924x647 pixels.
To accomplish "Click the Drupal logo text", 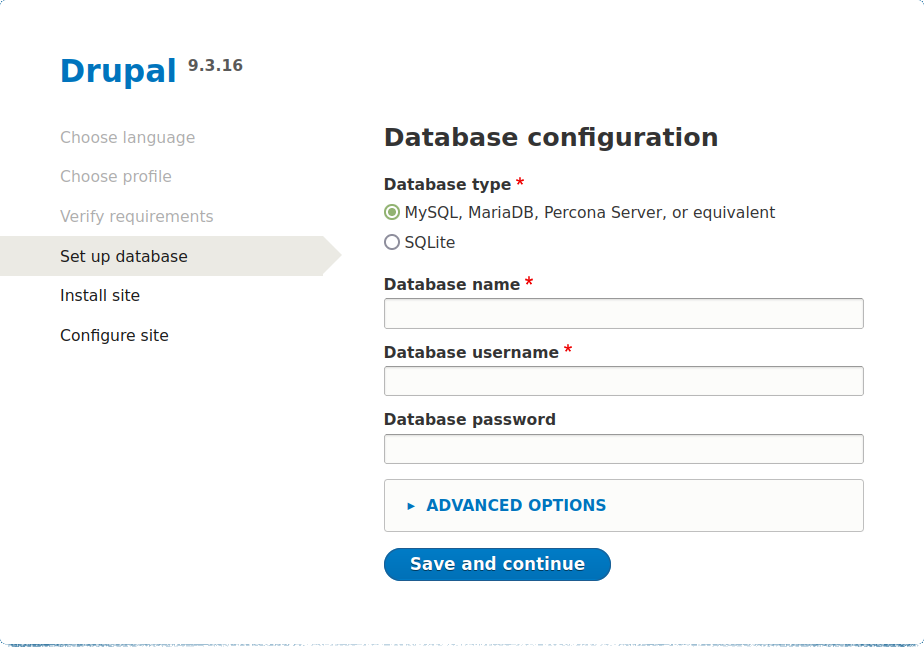I will [x=118, y=71].
